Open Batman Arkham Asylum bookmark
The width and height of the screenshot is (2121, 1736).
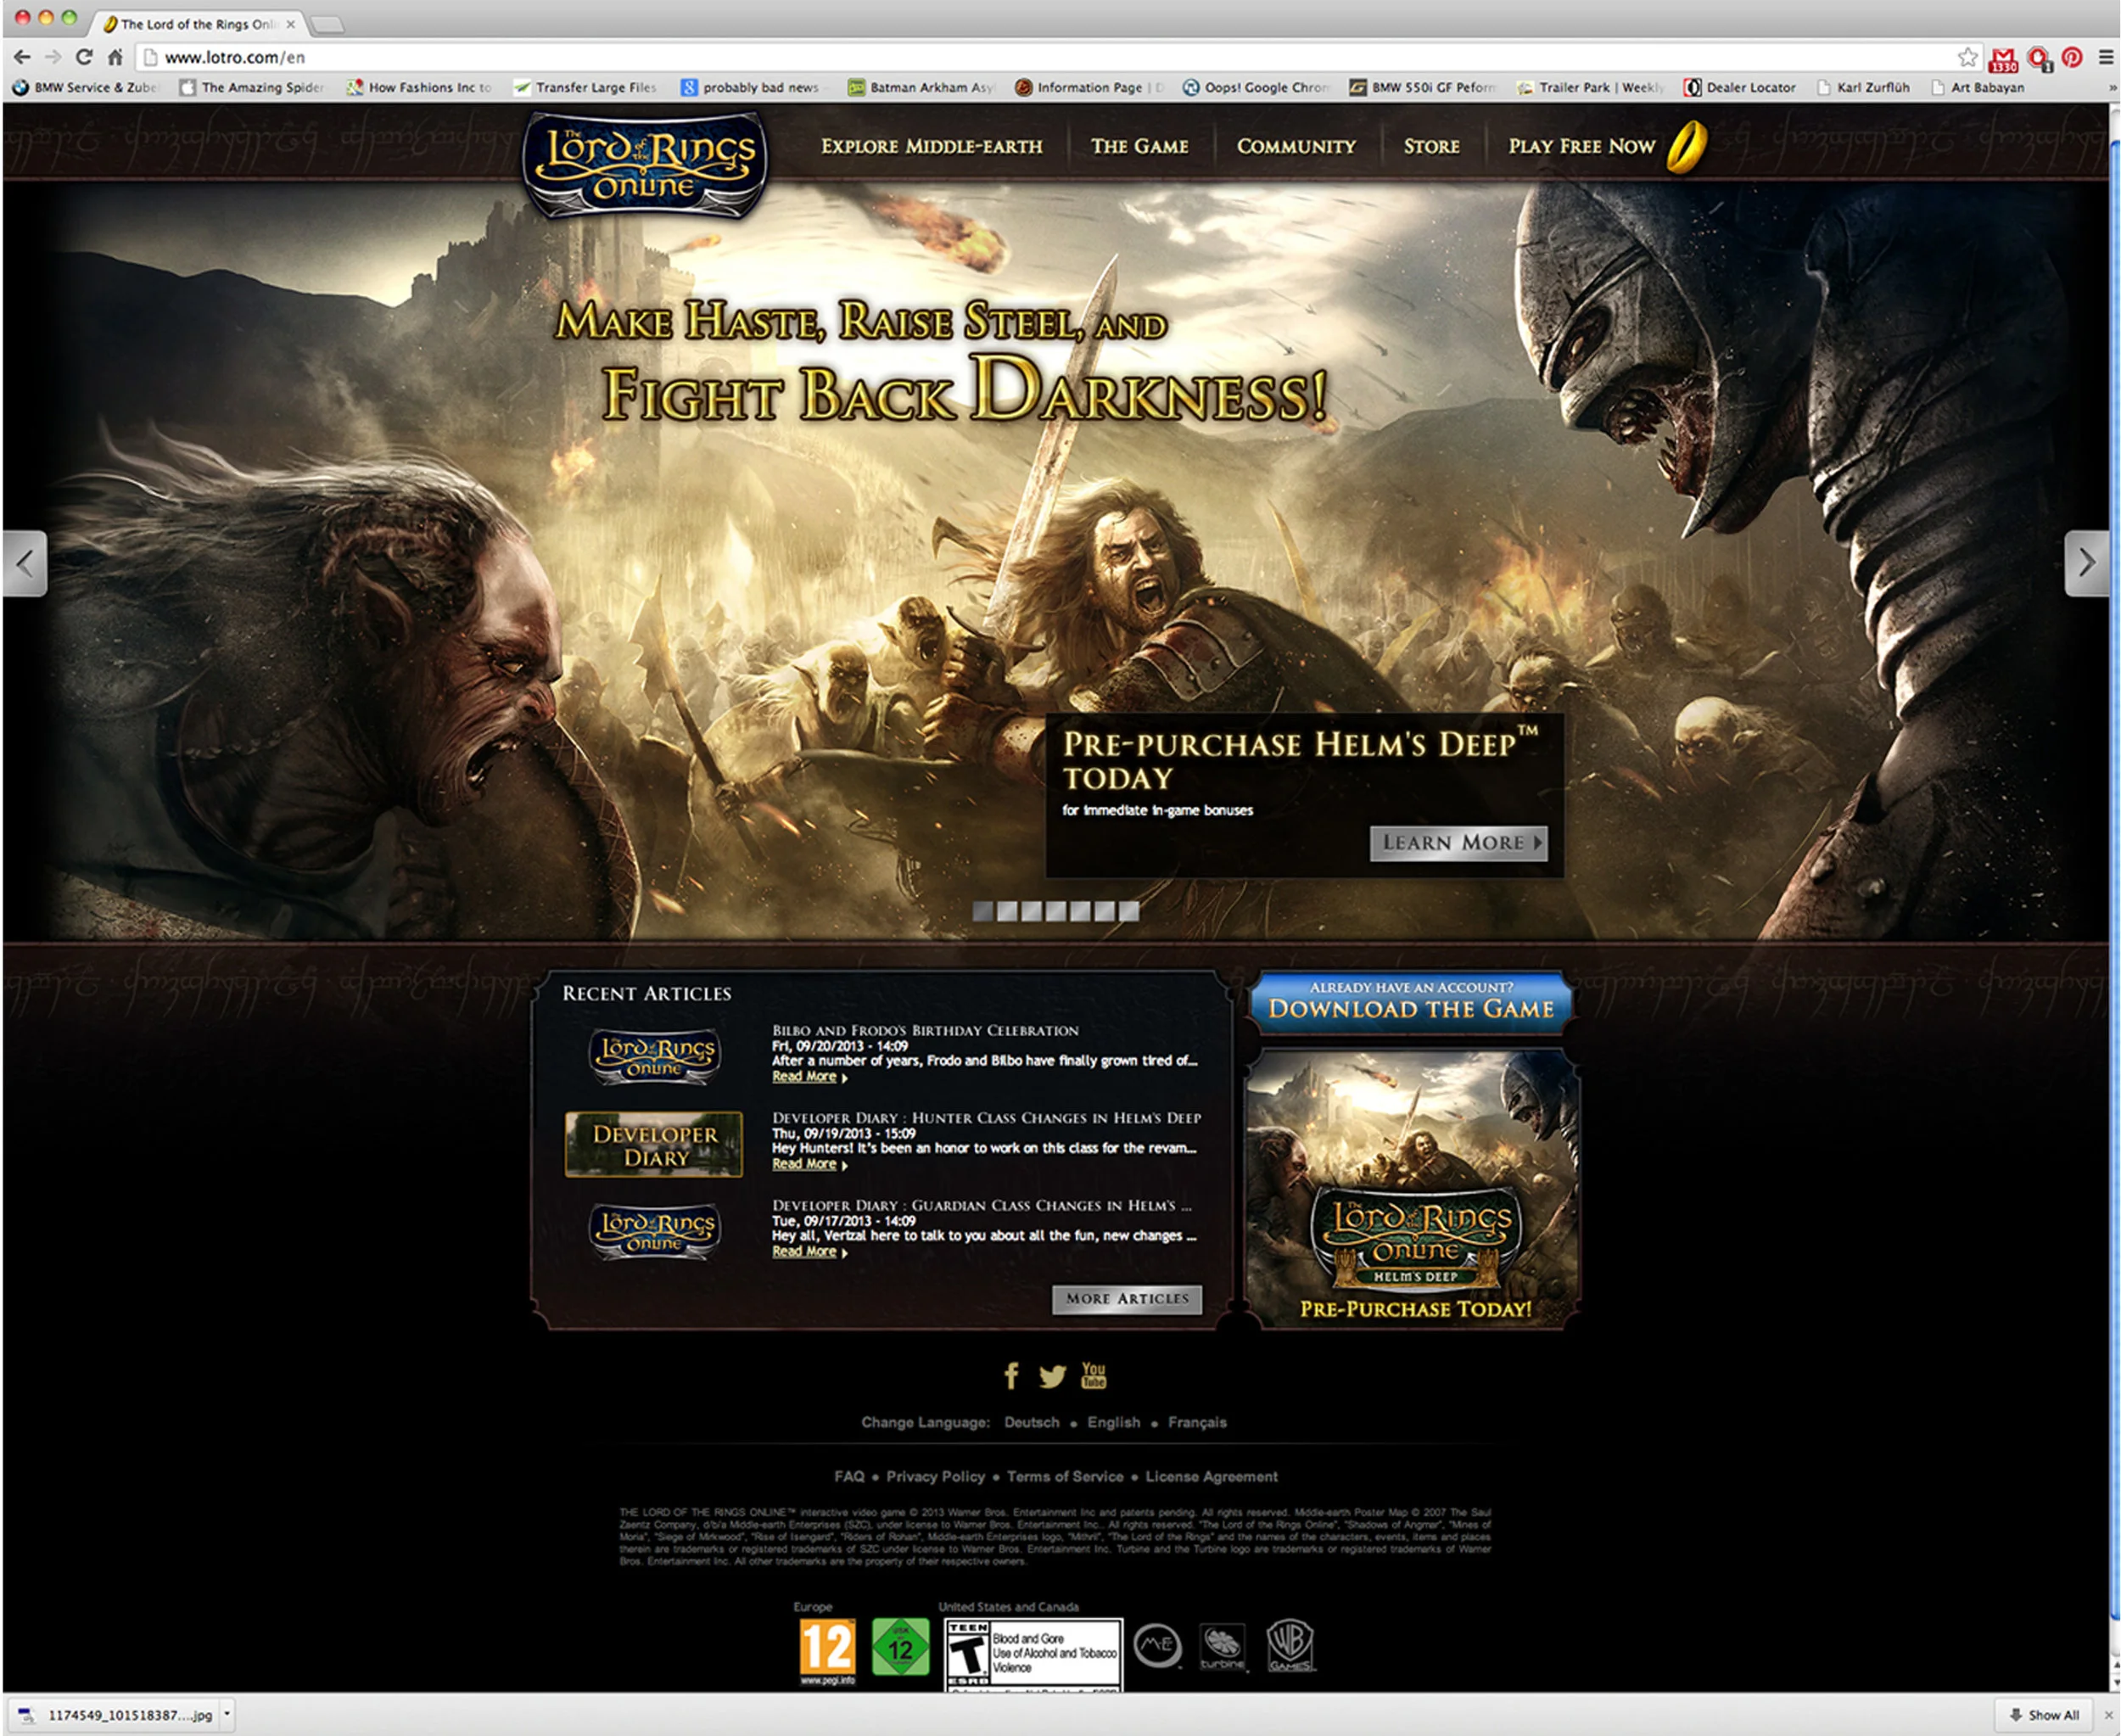pyautogui.click(x=921, y=87)
